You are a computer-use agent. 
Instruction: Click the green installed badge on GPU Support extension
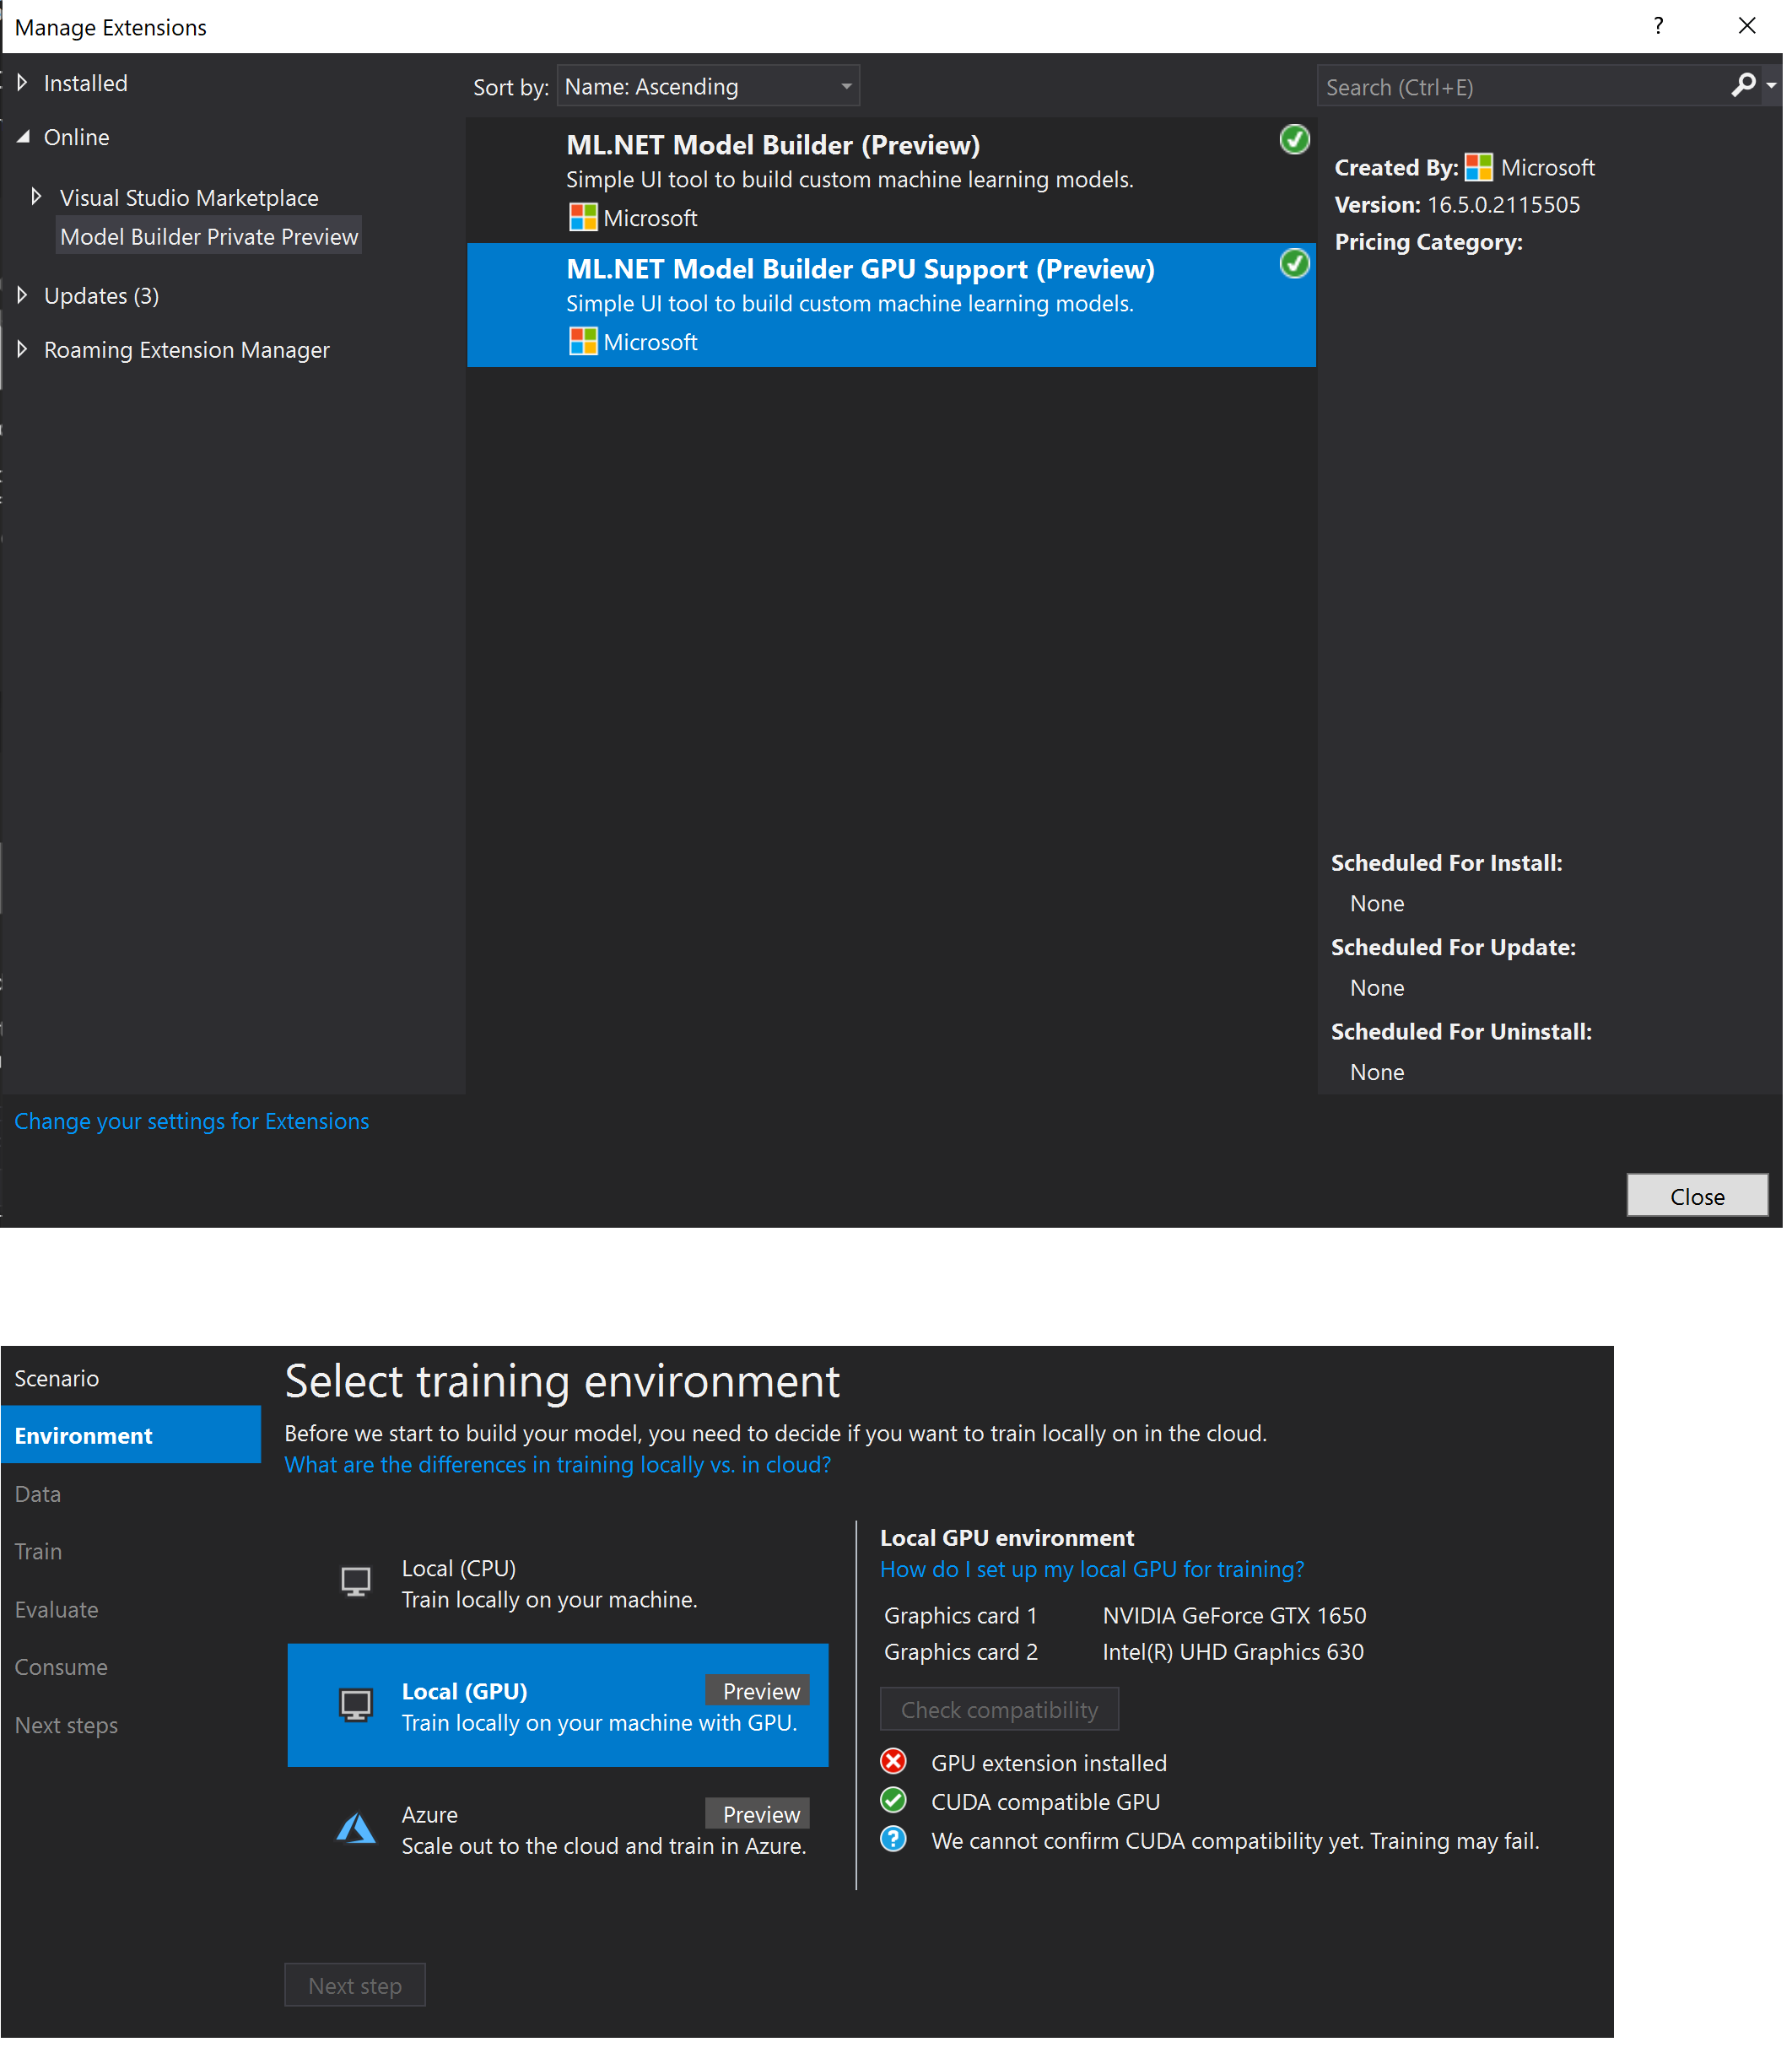(1295, 263)
